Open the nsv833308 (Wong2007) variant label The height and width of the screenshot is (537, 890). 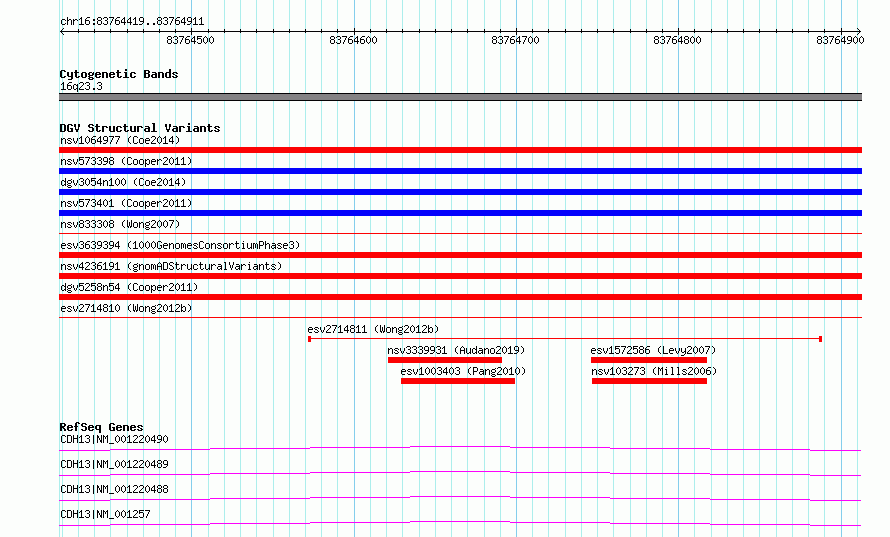click(x=120, y=224)
